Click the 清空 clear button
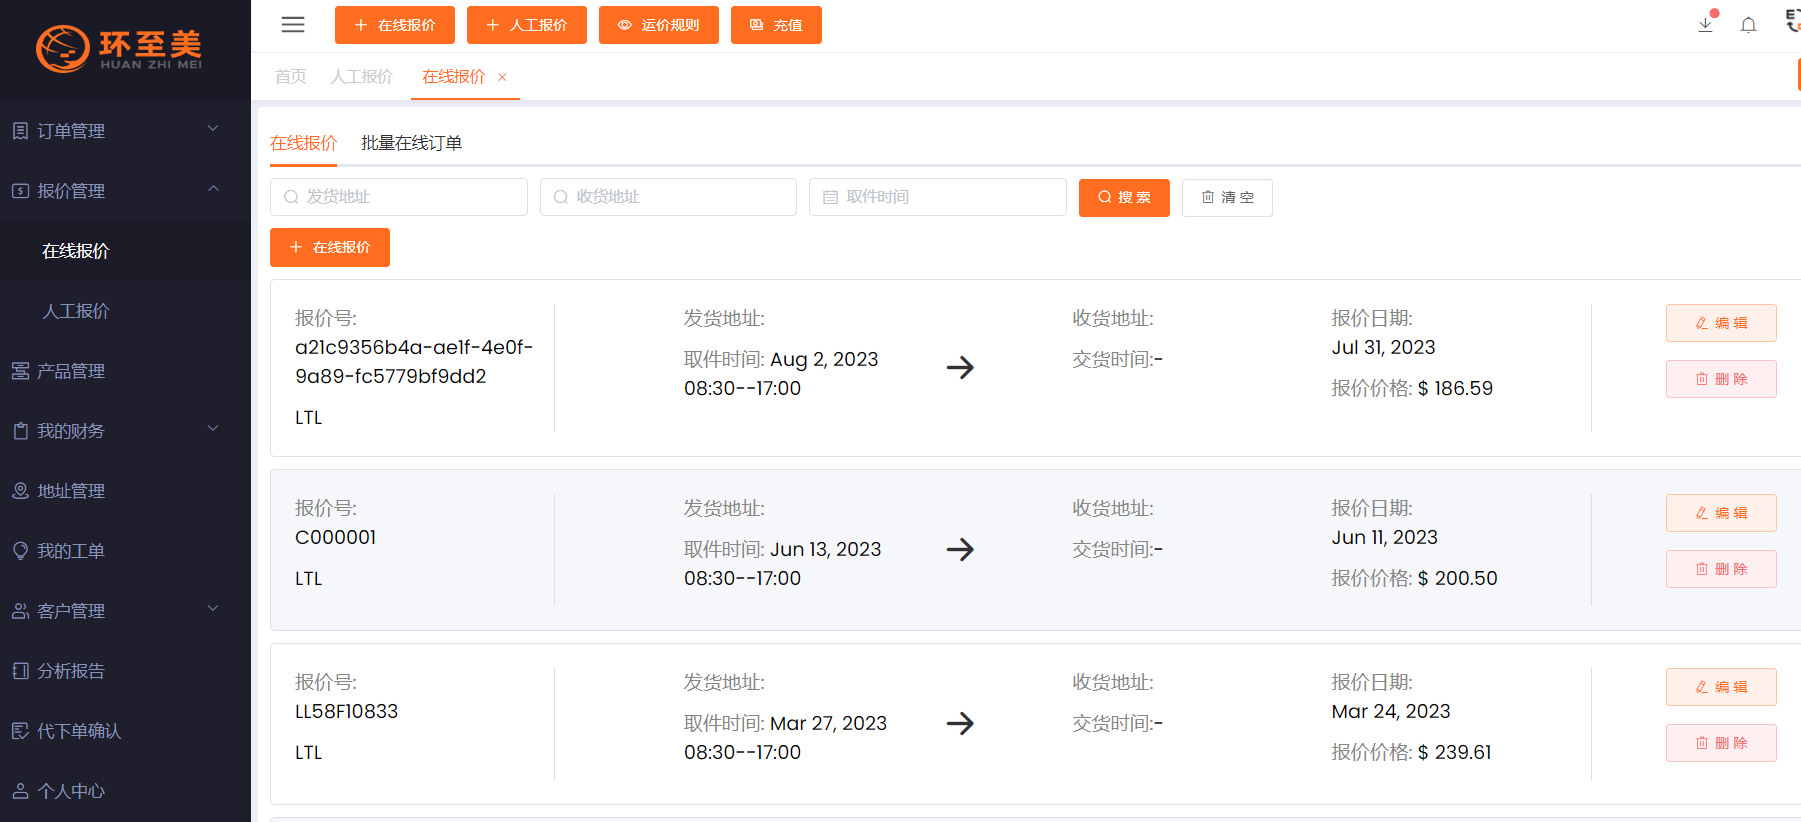Screen dimensions: 1801x822 click(1227, 198)
